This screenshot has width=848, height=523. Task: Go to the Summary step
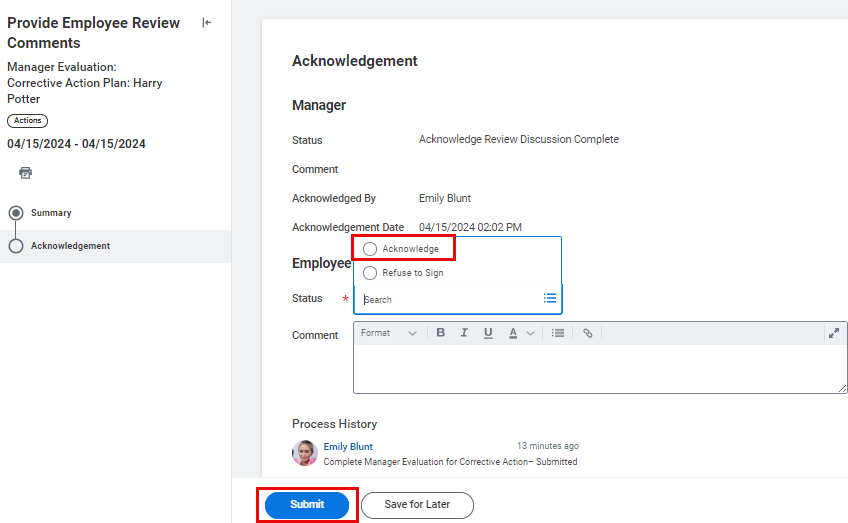point(50,213)
